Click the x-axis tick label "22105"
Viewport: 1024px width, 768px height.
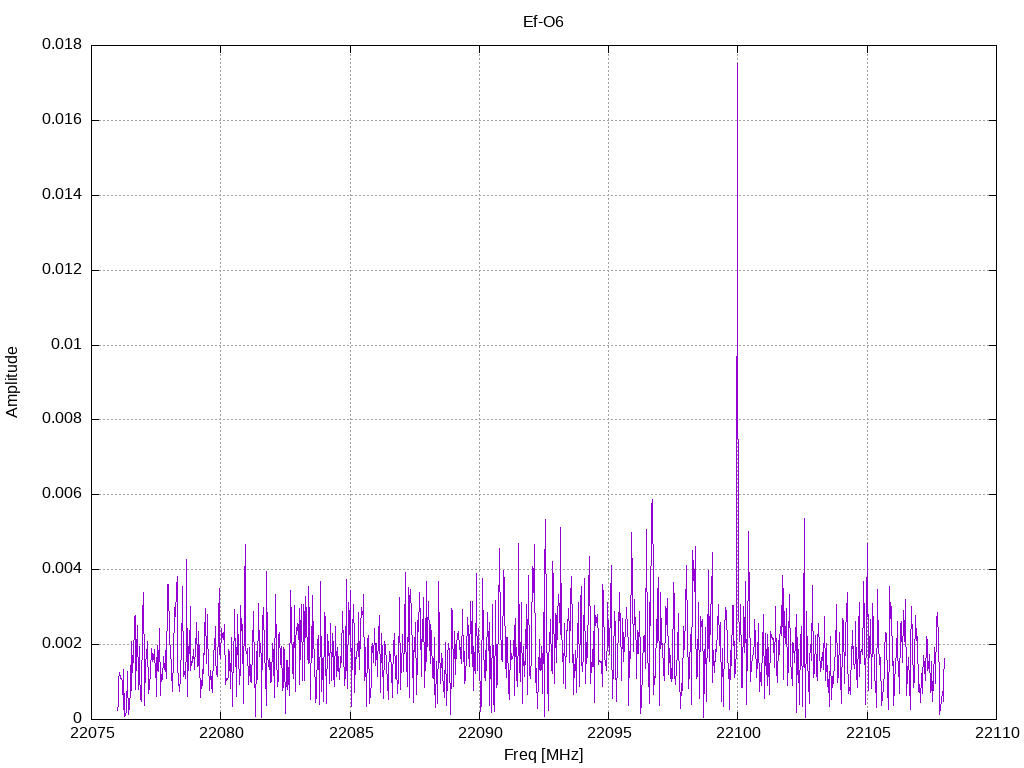click(x=868, y=733)
